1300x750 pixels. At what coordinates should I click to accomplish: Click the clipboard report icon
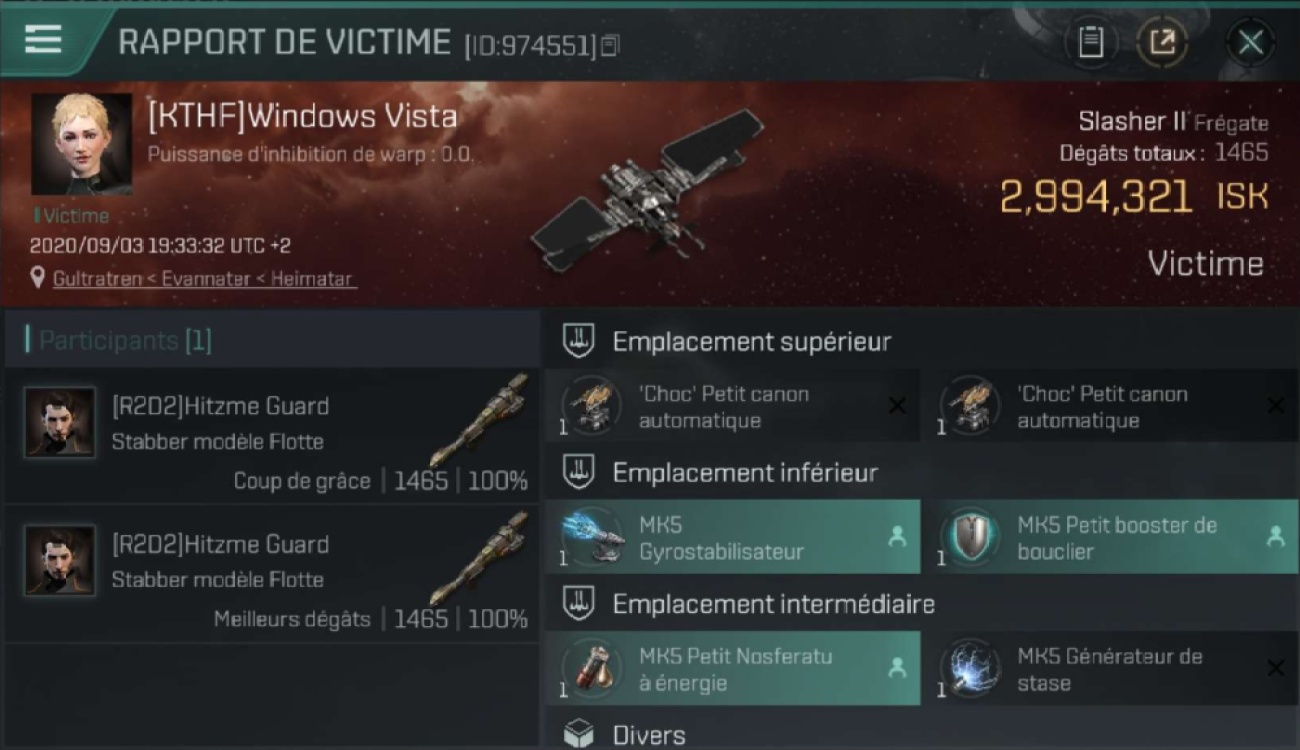click(x=1091, y=42)
